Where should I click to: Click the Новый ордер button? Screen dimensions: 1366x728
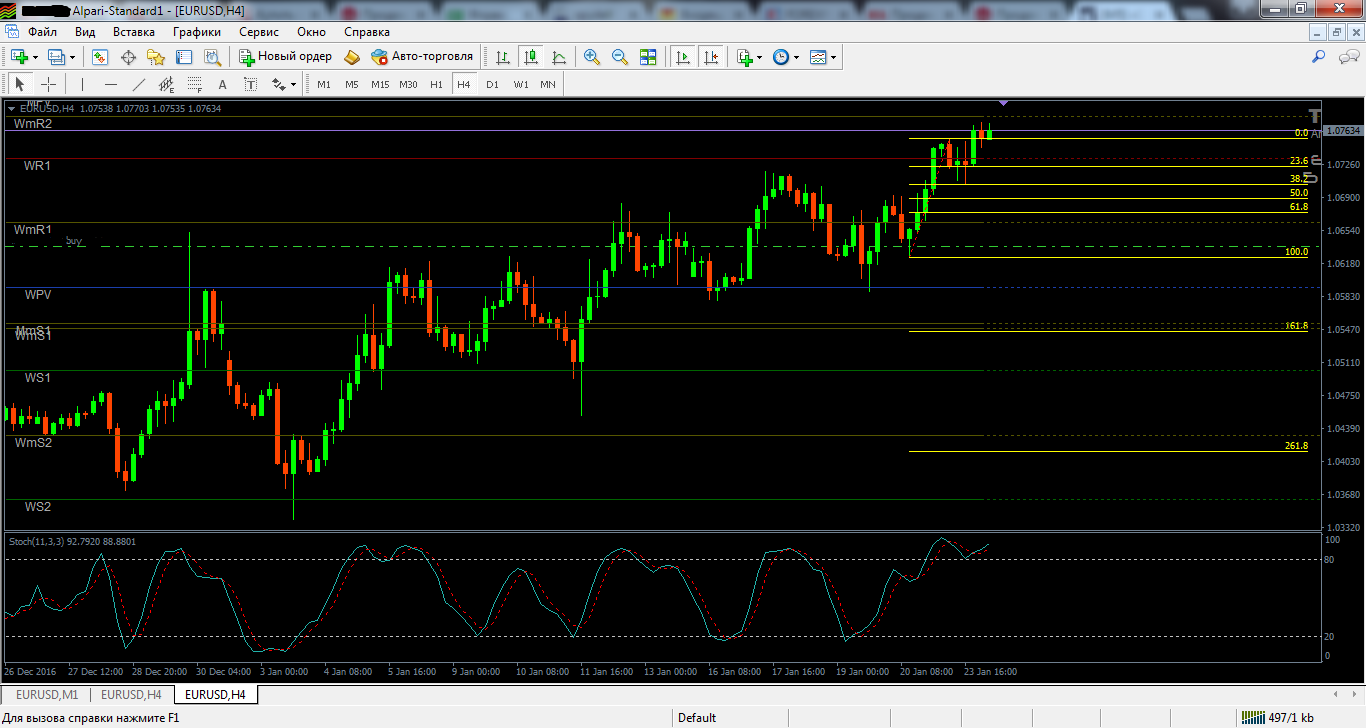[286, 57]
